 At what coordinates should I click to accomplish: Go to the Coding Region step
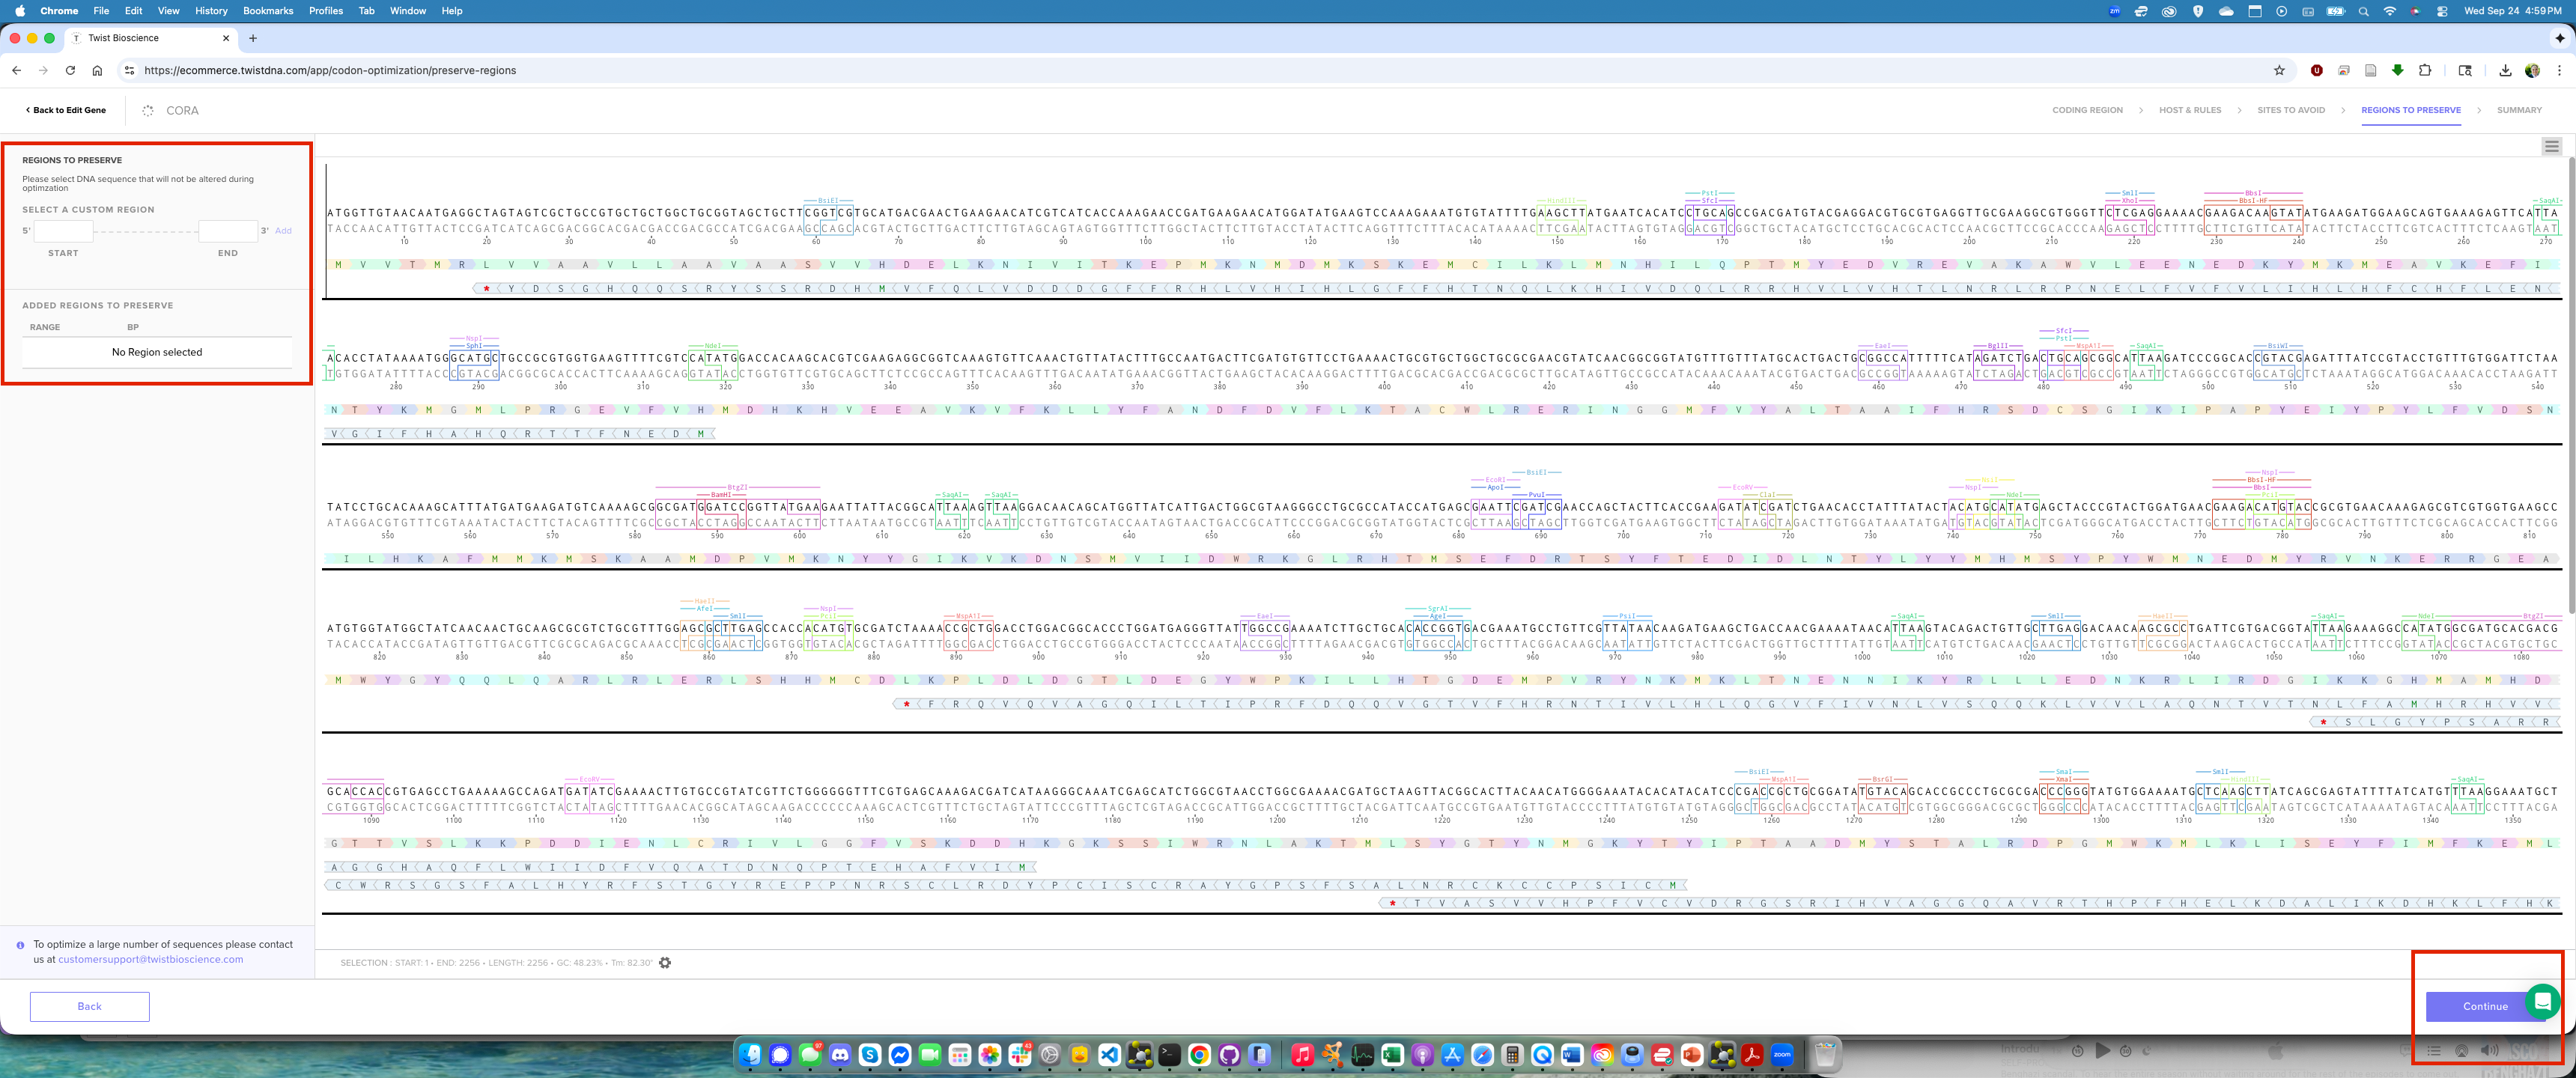coord(2087,110)
